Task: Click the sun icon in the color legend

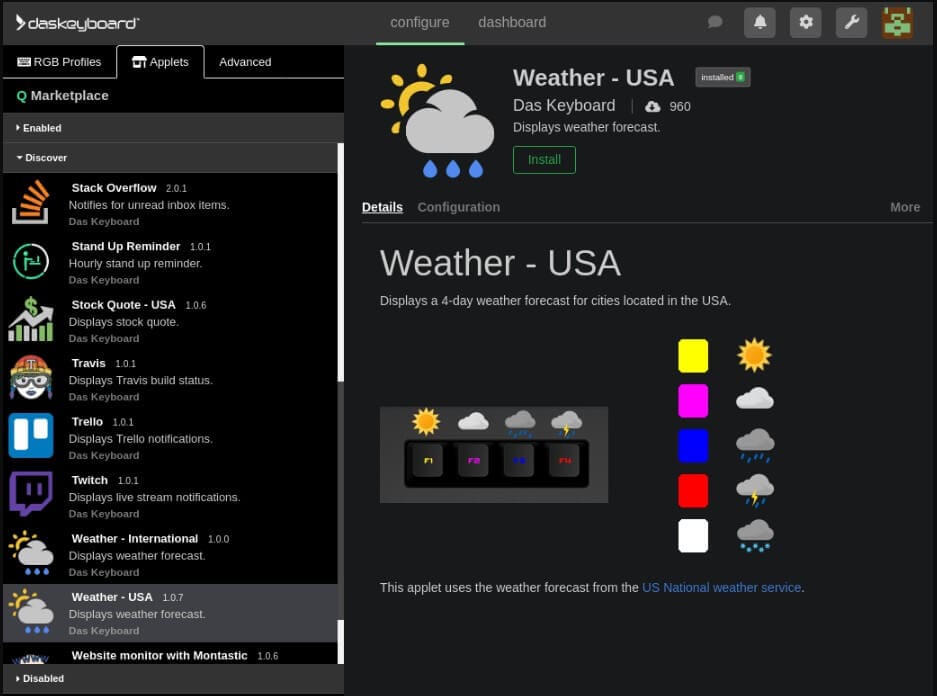Action: pyautogui.click(x=754, y=355)
